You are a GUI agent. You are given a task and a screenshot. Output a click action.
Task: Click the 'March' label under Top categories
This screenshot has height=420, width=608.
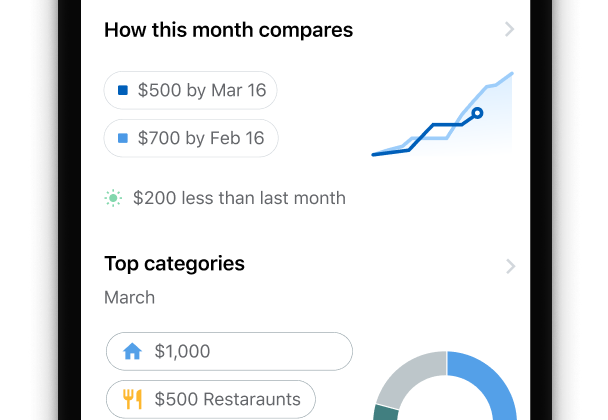tap(129, 297)
